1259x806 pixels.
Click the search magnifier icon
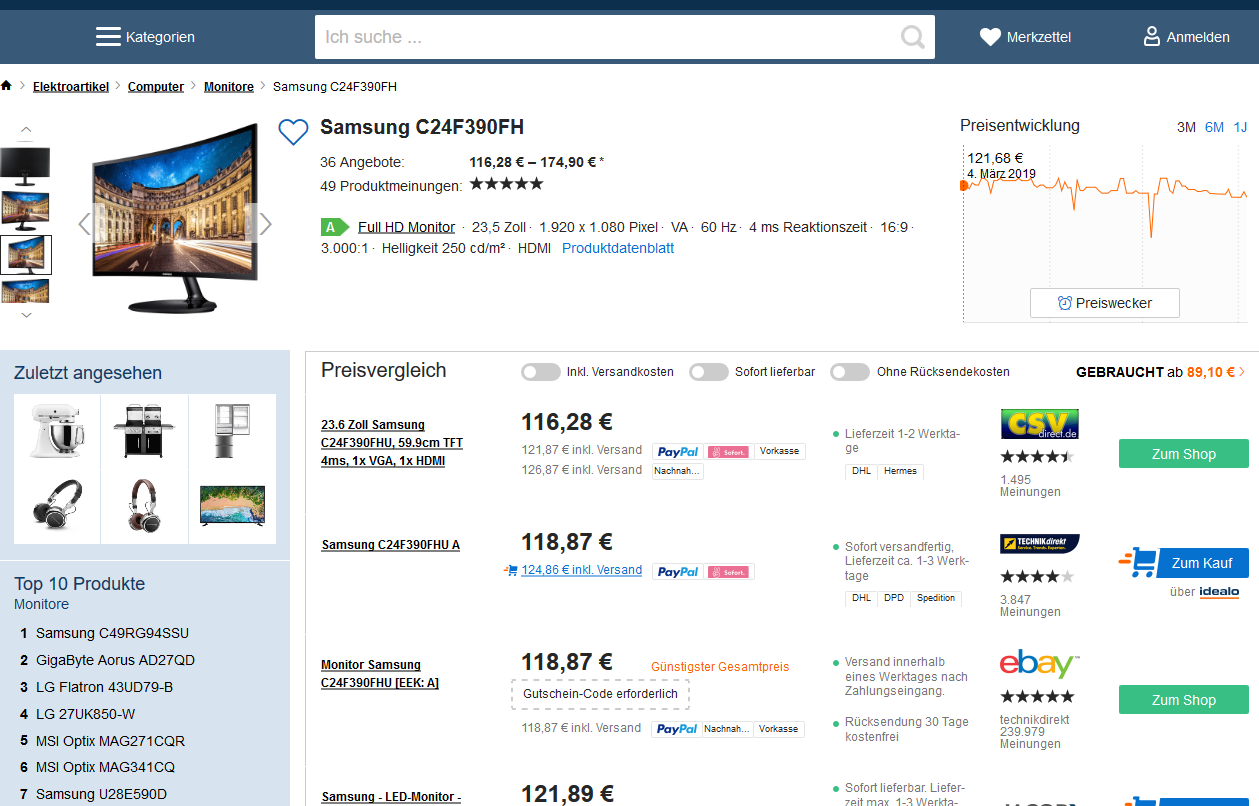click(912, 37)
